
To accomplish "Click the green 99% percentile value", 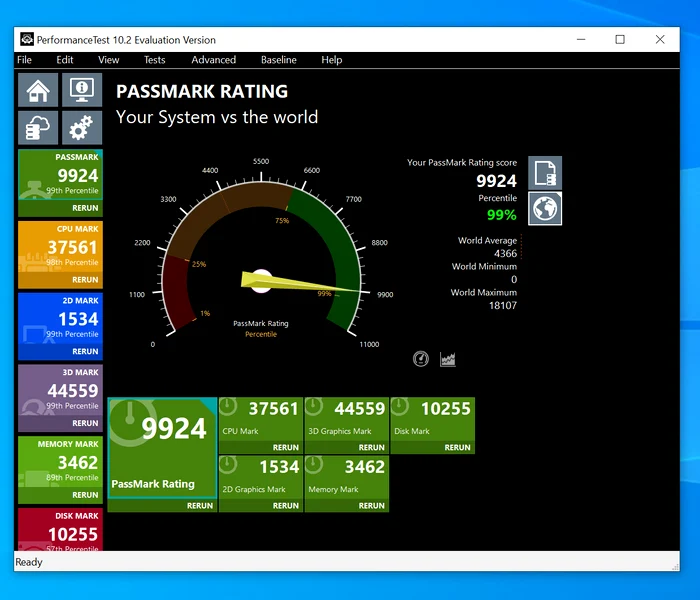I will (502, 215).
